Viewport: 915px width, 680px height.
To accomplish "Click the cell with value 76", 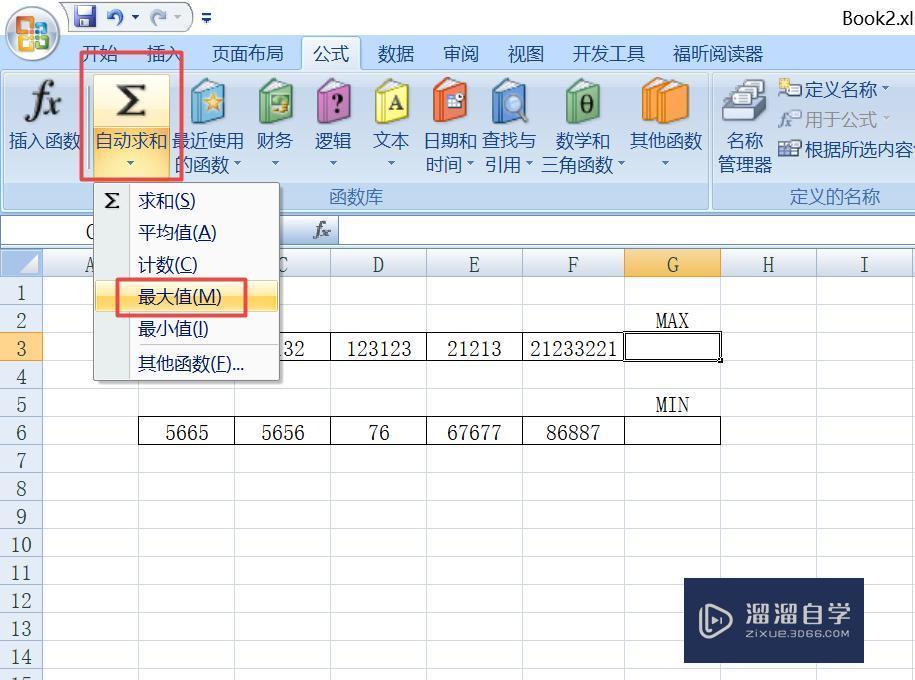I will click(378, 433).
